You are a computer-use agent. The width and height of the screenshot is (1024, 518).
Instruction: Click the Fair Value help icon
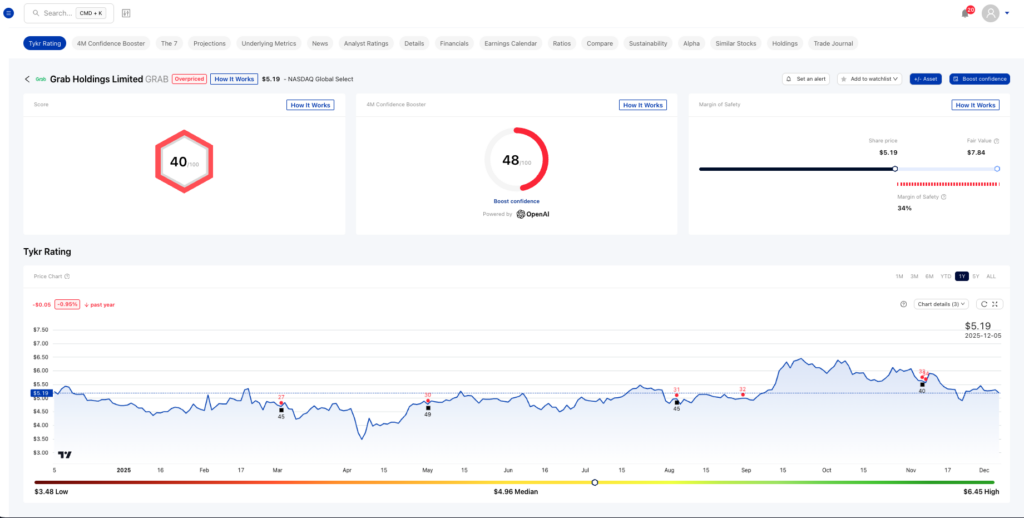click(x=996, y=140)
